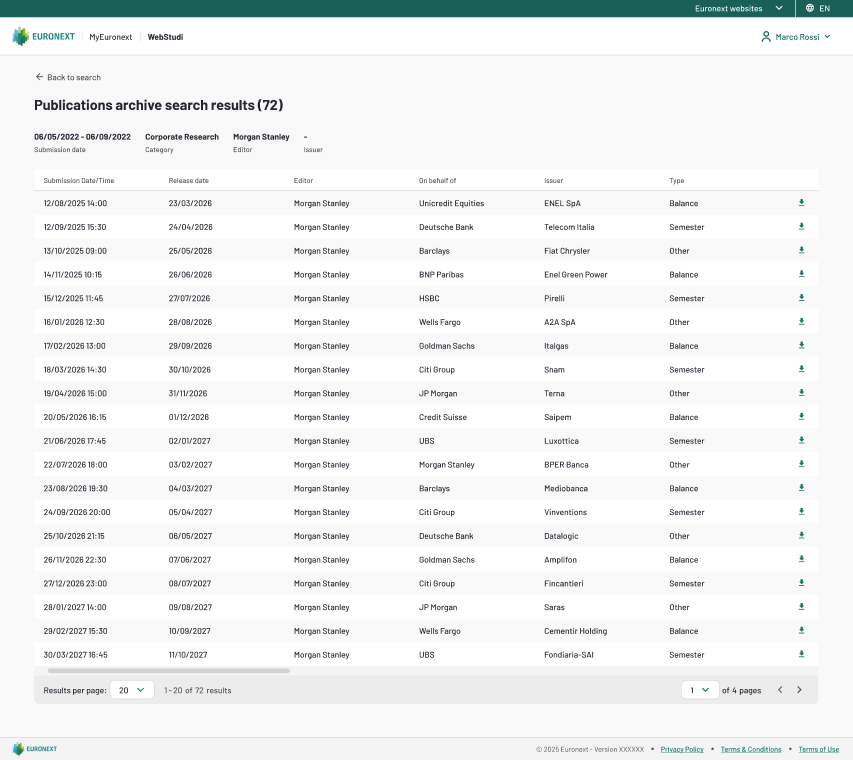
Task: Download the Saipem publication
Action: (x=801, y=417)
